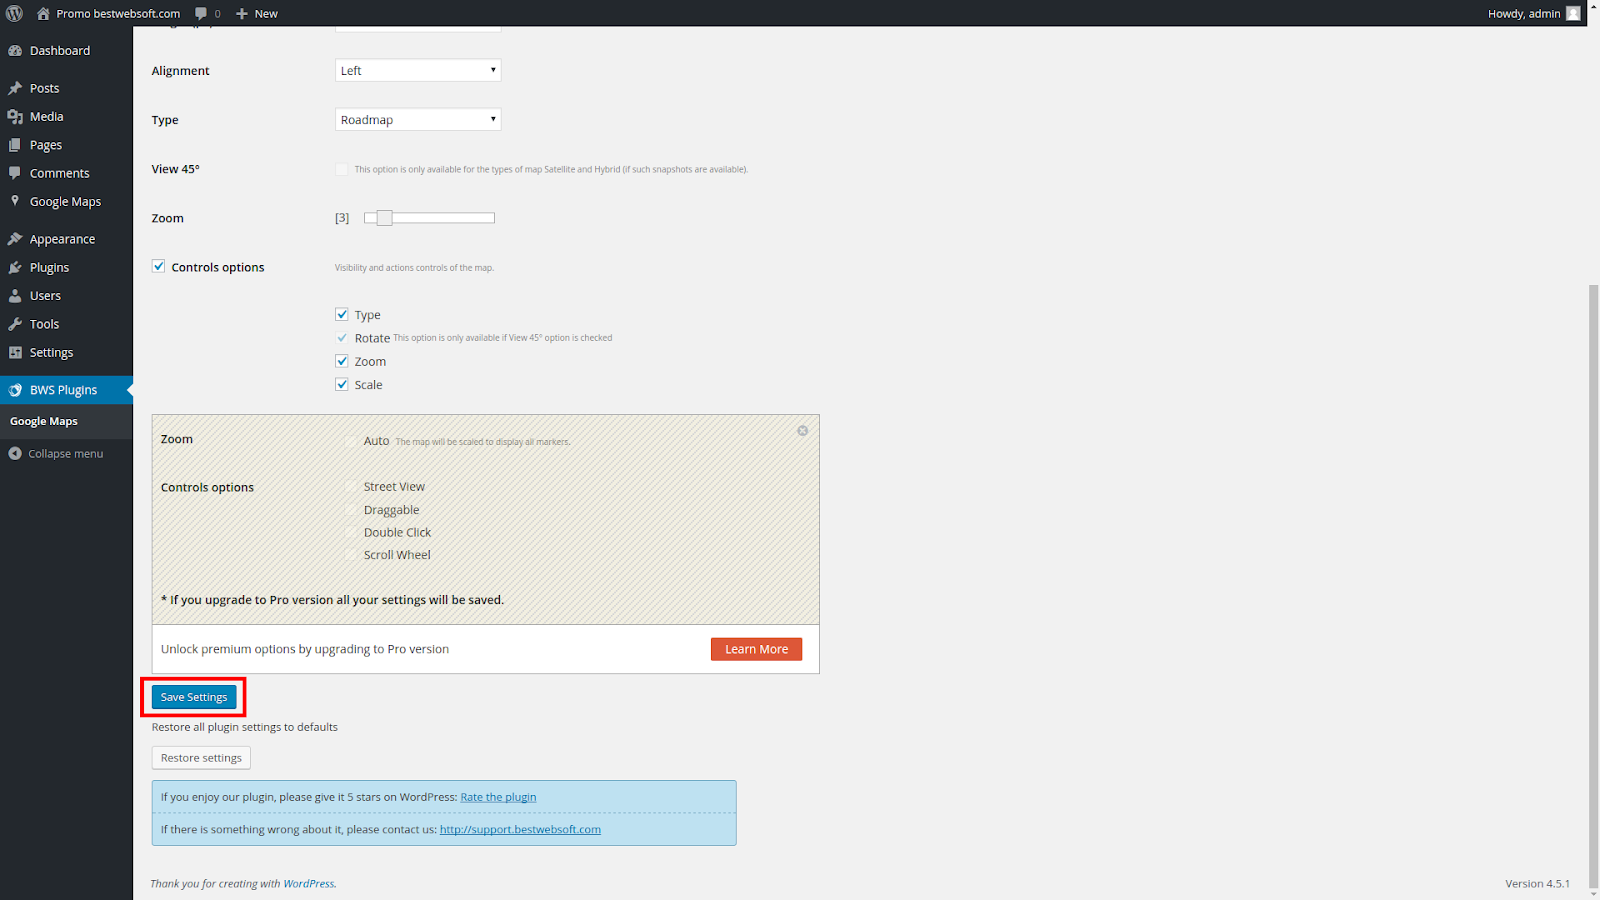Open the Rate the plugin link
The height and width of the screenshot is (900, 1600).
point(498,797)
